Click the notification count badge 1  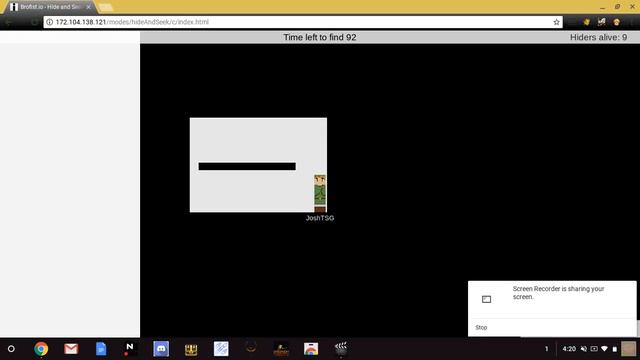click(547, 349)
